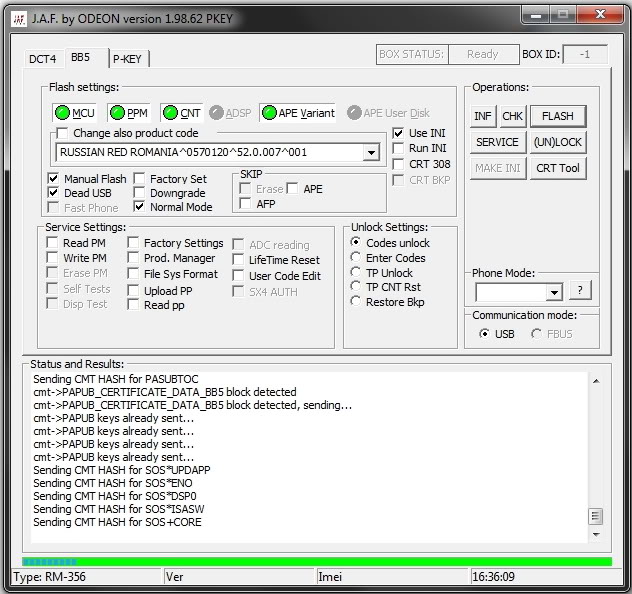
Task: Click the green MCU file indicator
Action: [62, 113]
